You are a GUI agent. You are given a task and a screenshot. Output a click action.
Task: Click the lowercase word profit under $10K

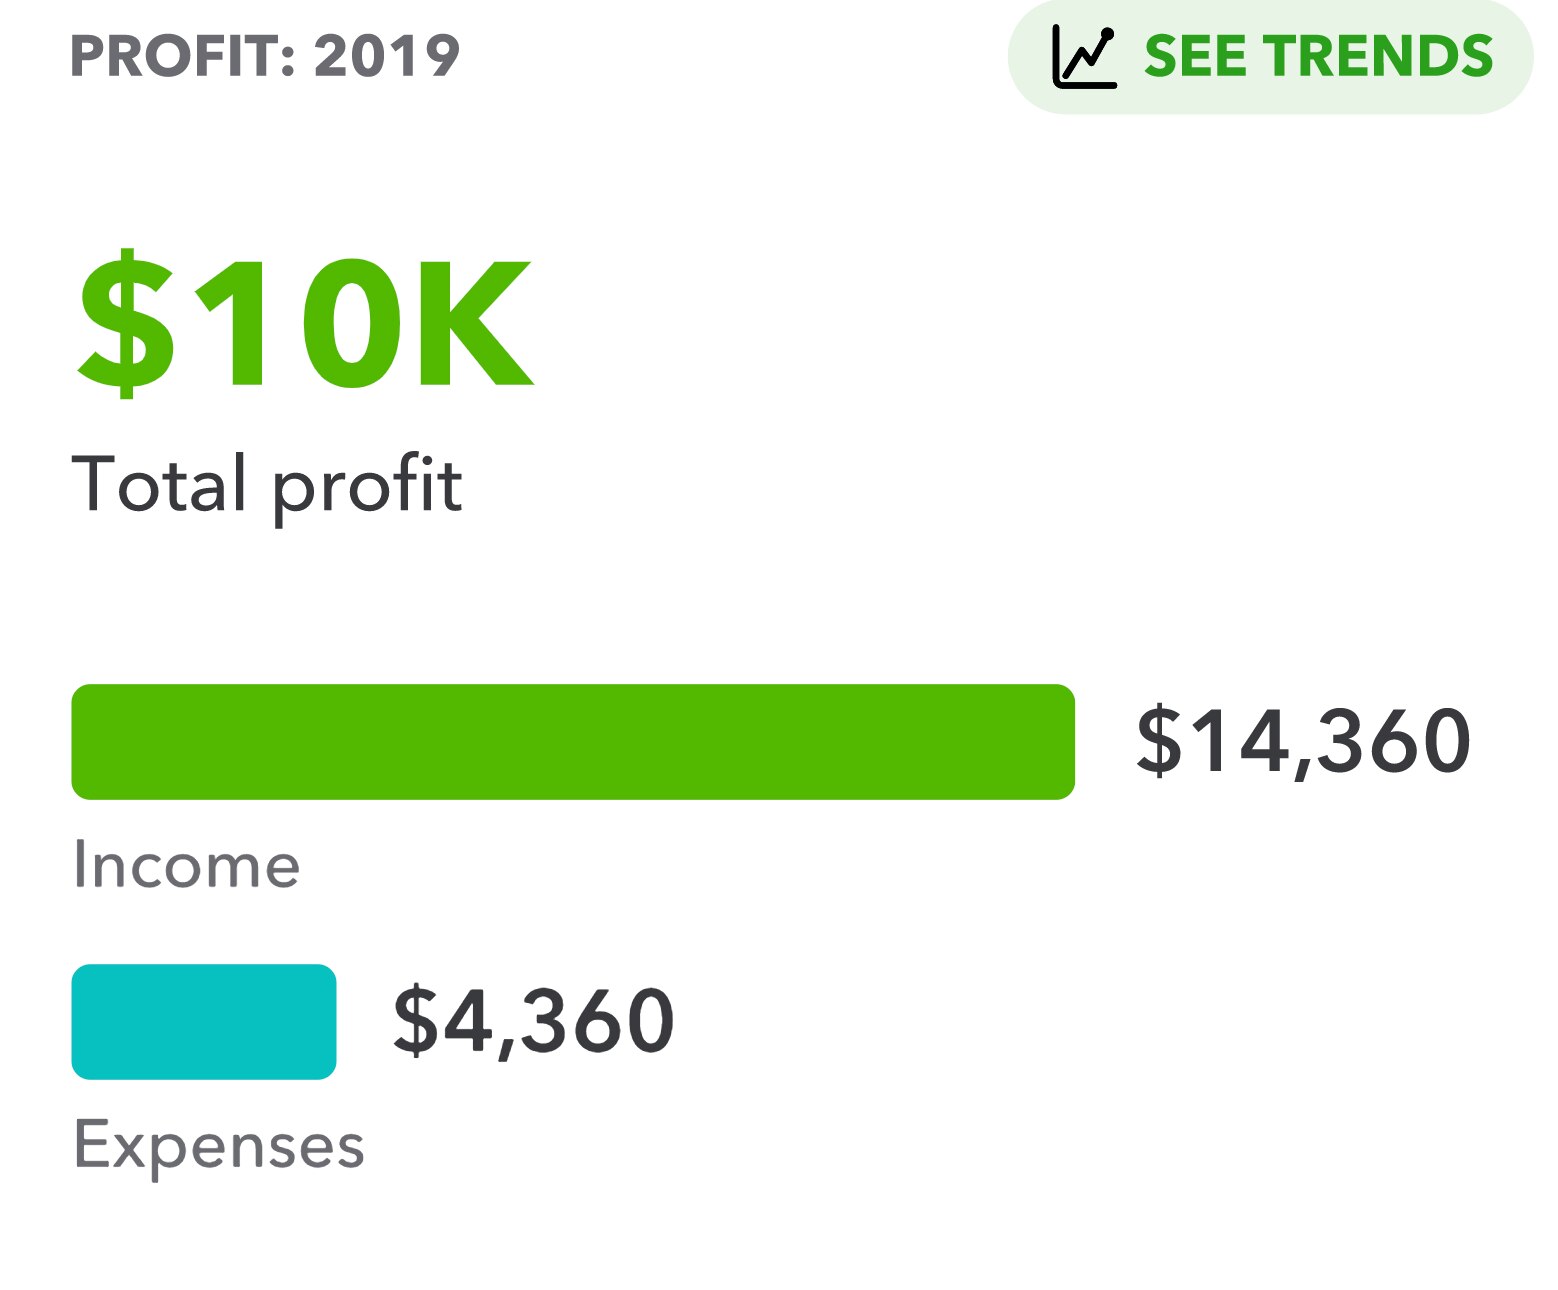(x=368, y=487)
